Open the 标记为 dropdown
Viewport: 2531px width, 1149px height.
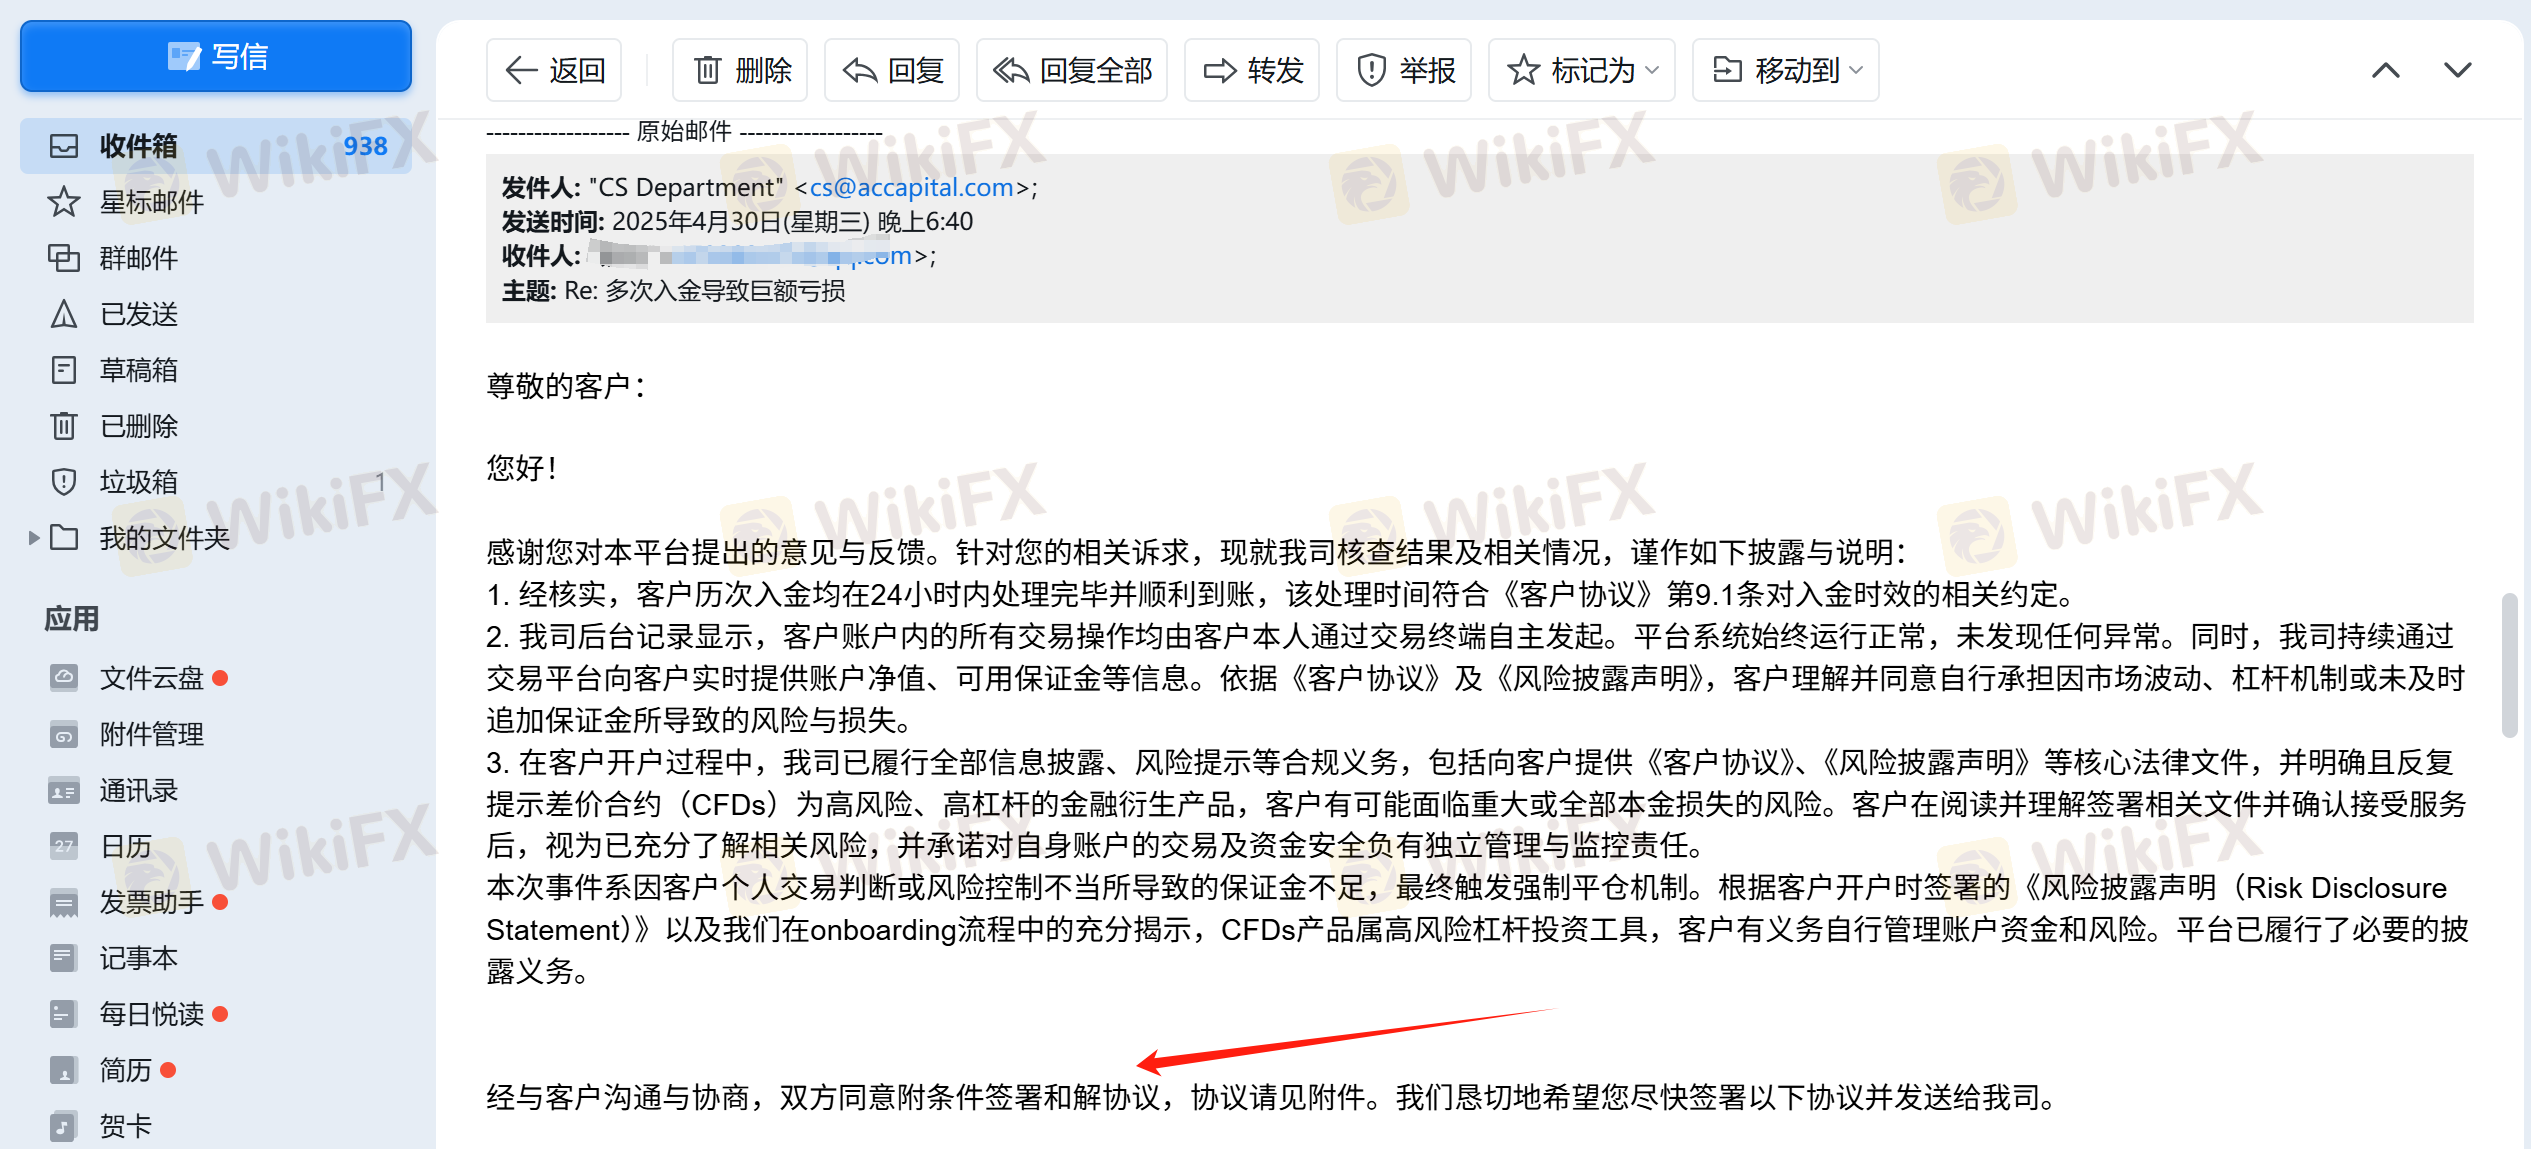[x=1582, y=70]
